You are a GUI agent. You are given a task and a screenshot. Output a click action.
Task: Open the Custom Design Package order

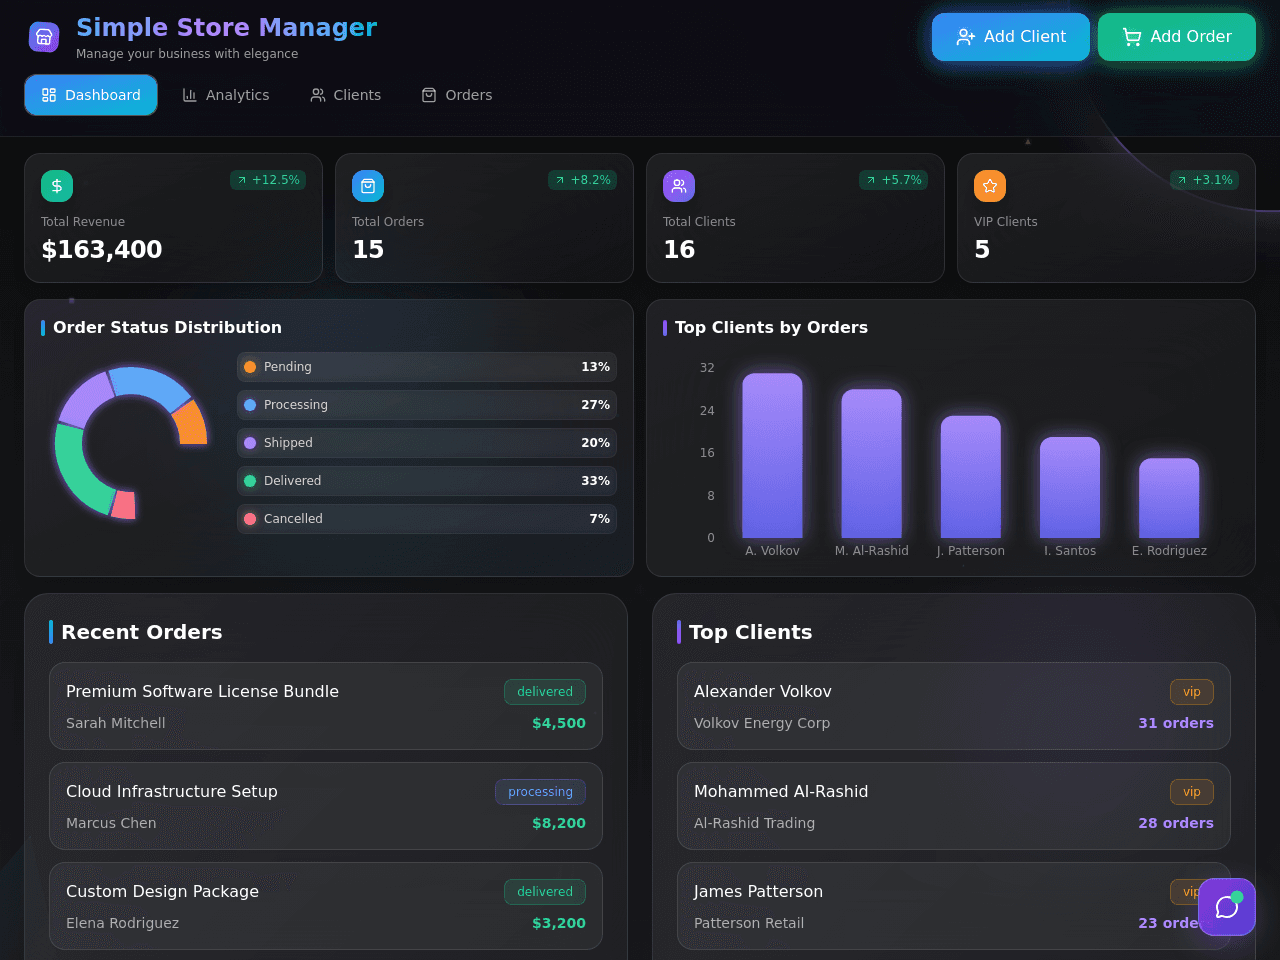(x=326, y=906)
